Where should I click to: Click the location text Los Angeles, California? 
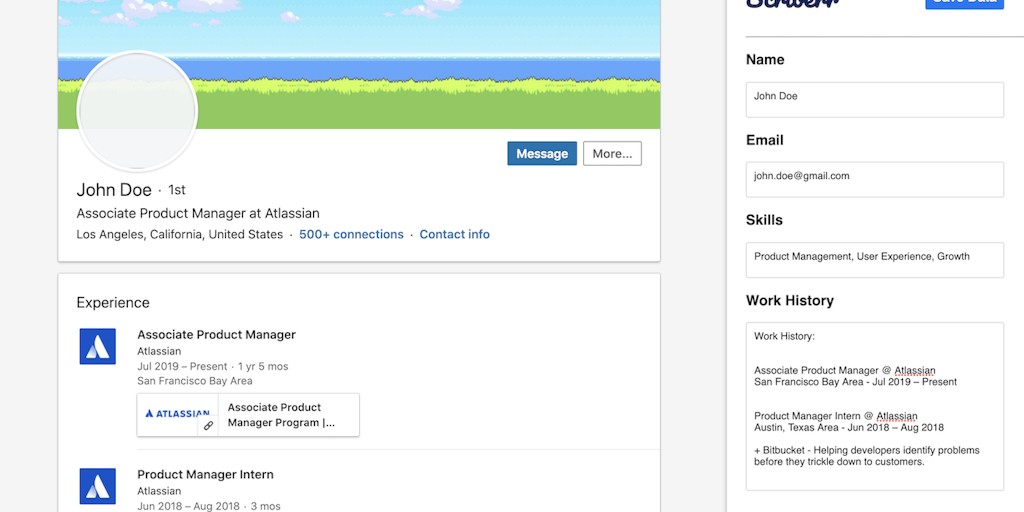(180, 234)
